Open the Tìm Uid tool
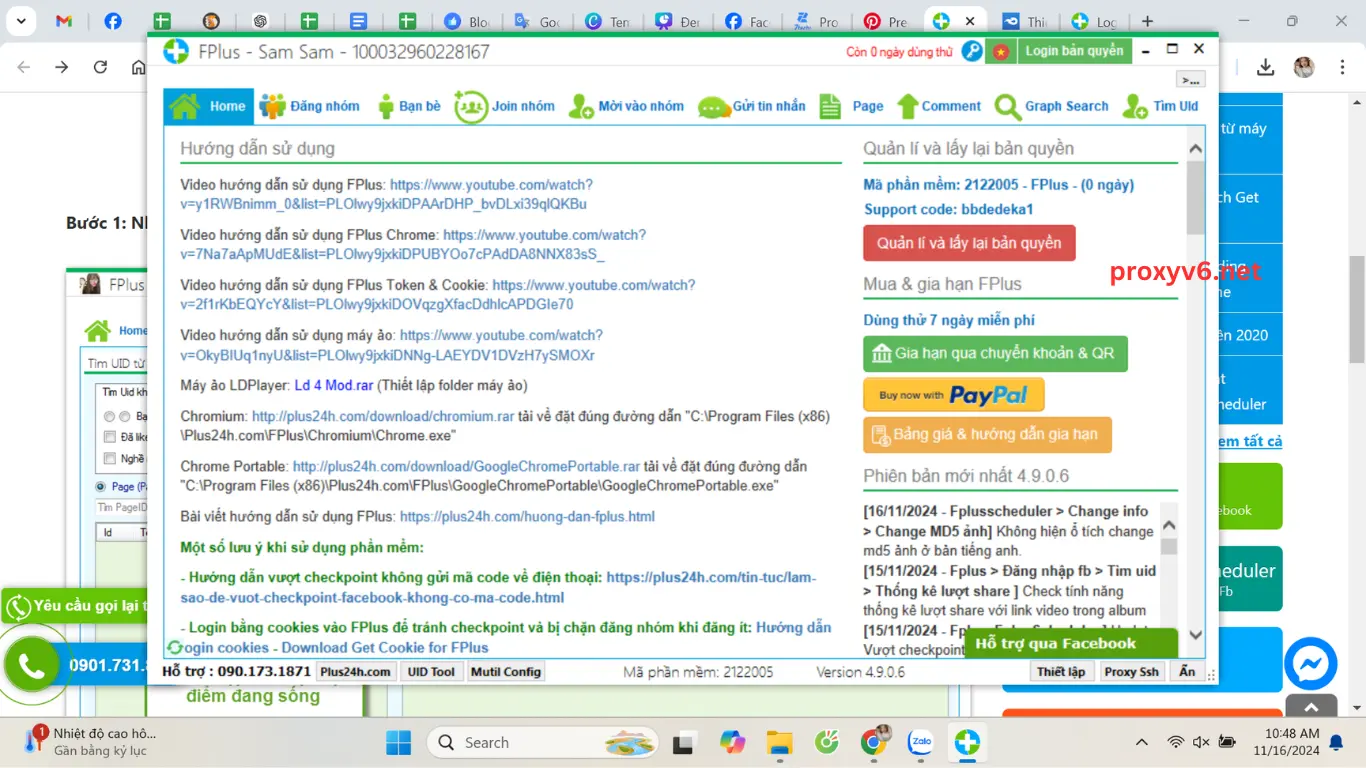1366x768 pixels. pyautogui.click(x=1160, y=106)
